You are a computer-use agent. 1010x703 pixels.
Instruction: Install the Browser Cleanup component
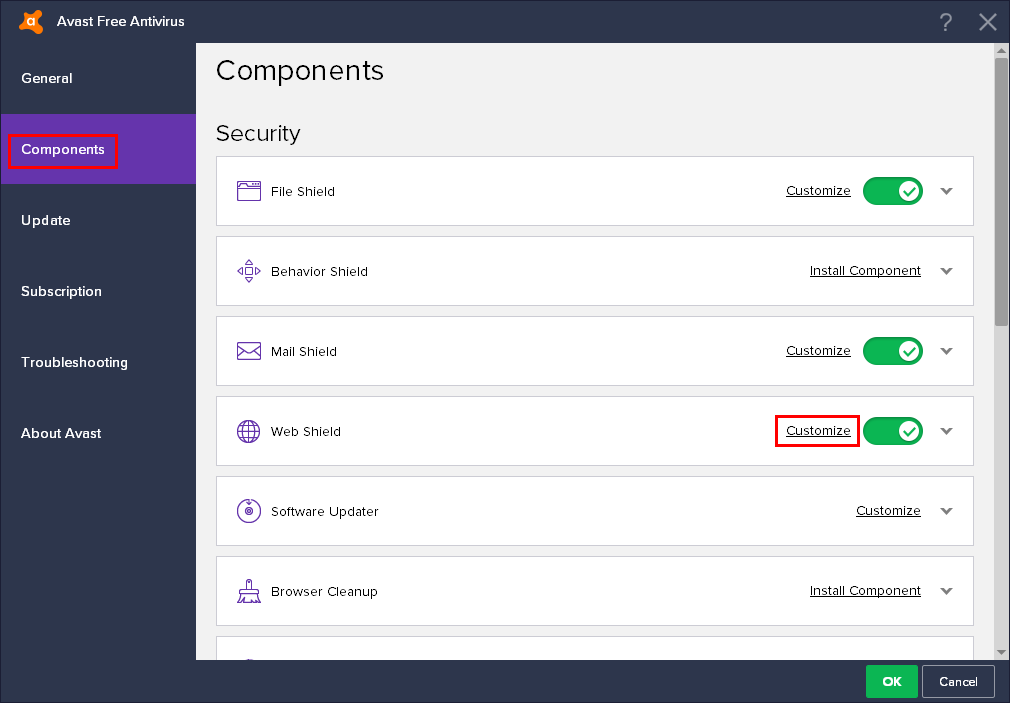click(x=865, y=590)
